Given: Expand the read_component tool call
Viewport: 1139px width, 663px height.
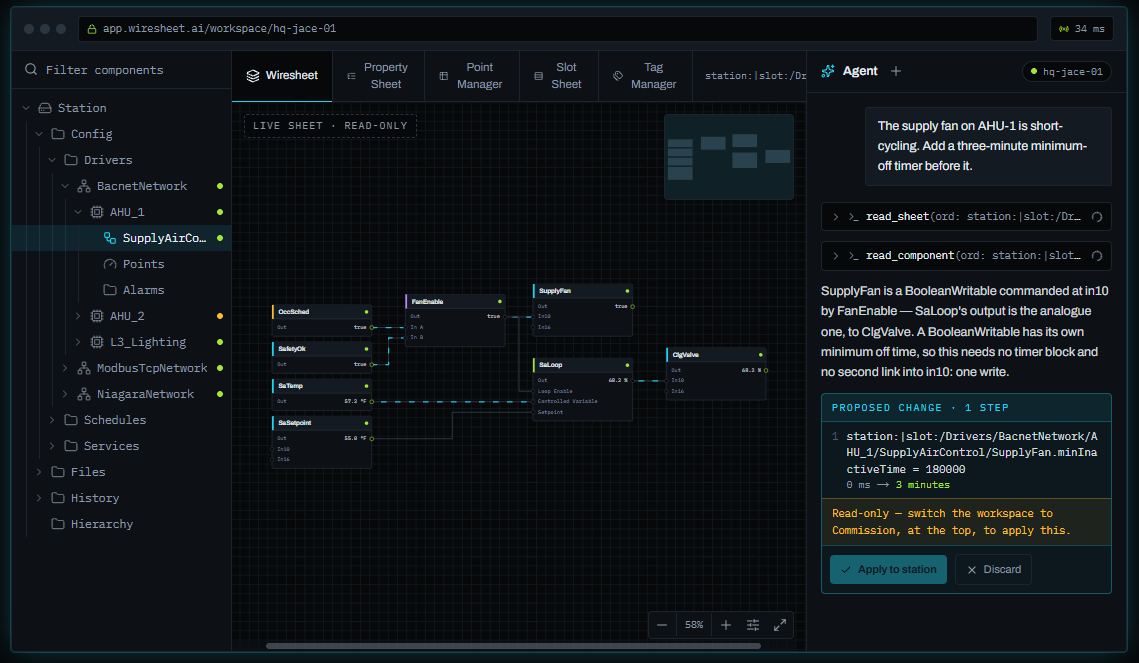Looking at the screenshot, I should tap(835, 256).
